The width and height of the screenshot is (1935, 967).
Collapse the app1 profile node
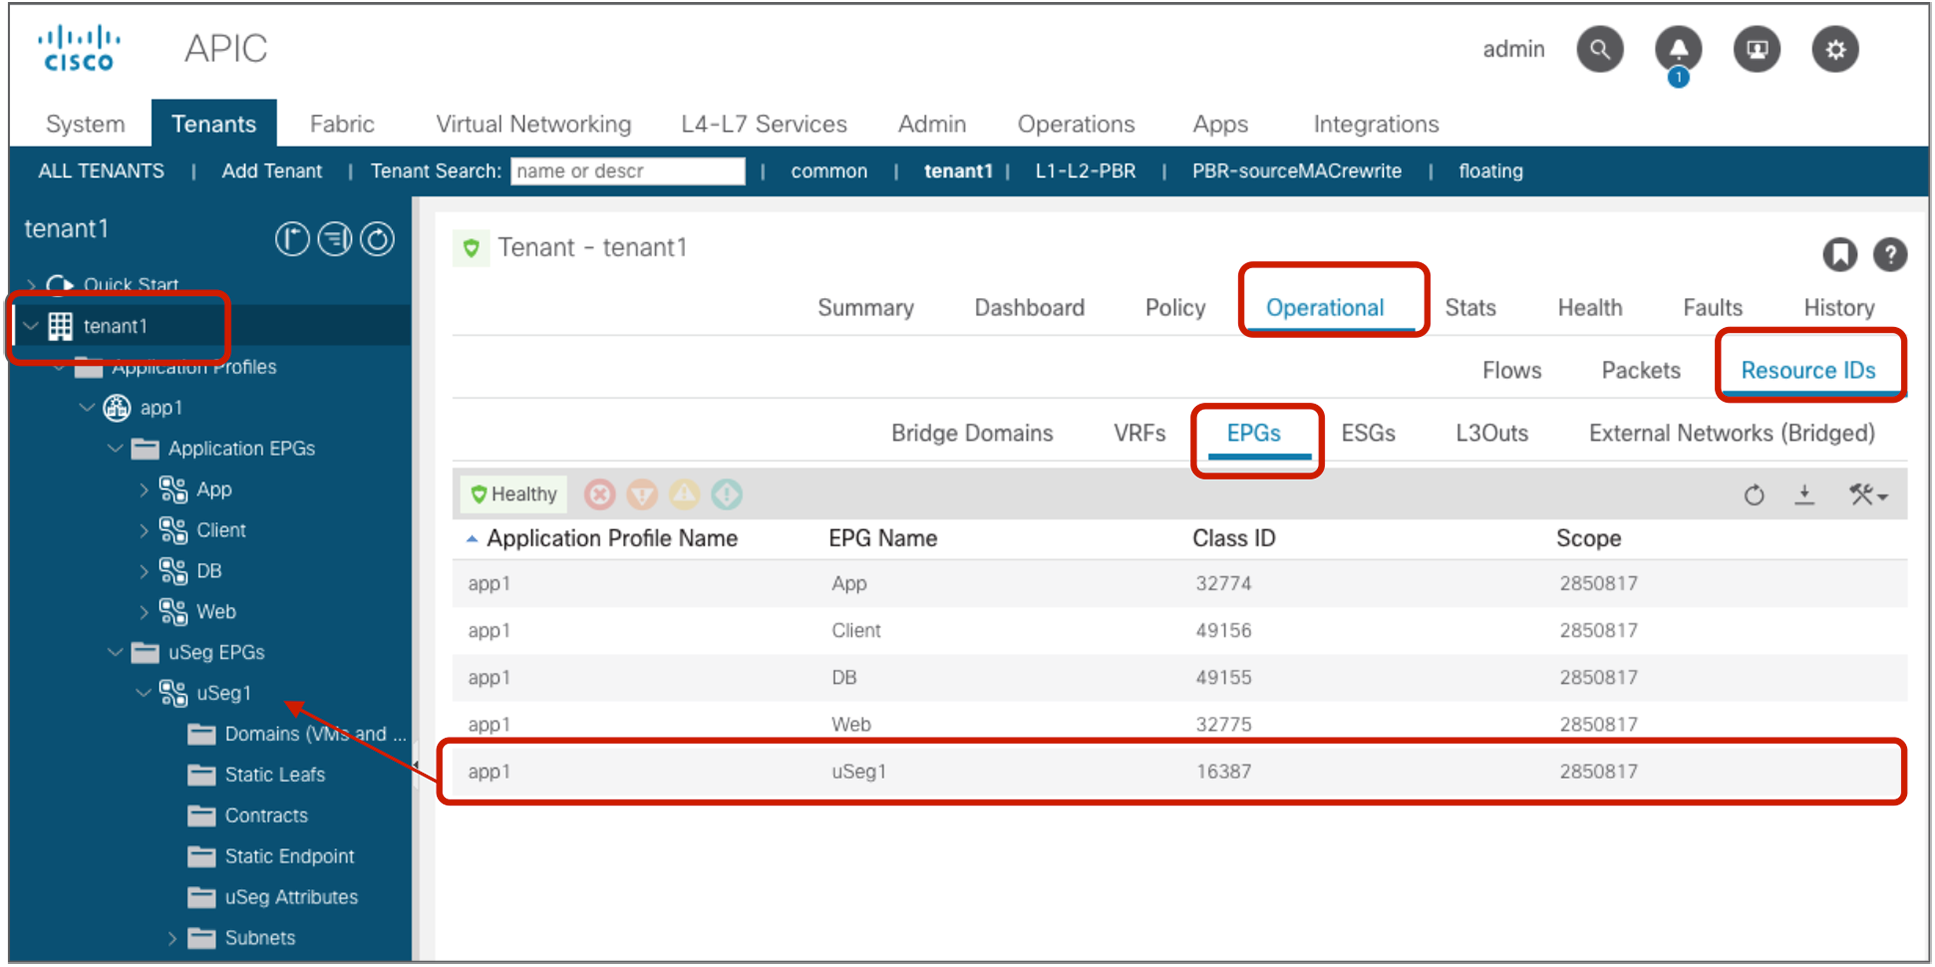click(87, 408)
